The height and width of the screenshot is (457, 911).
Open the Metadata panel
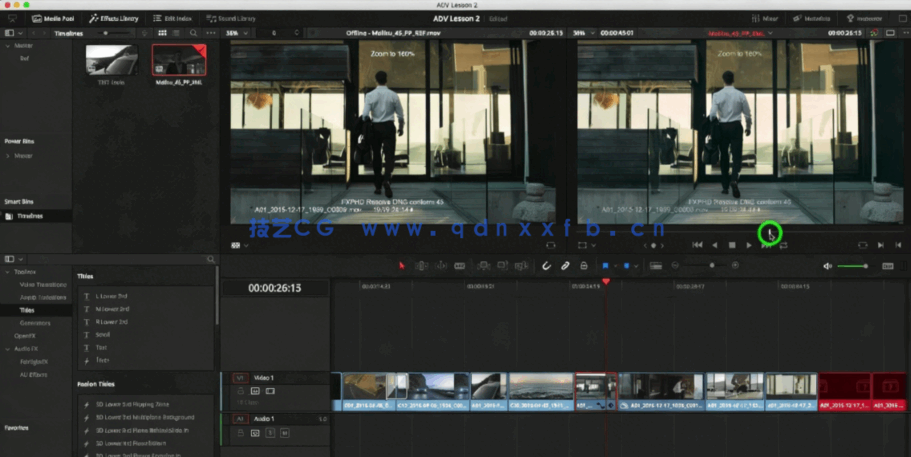(812, 19)
